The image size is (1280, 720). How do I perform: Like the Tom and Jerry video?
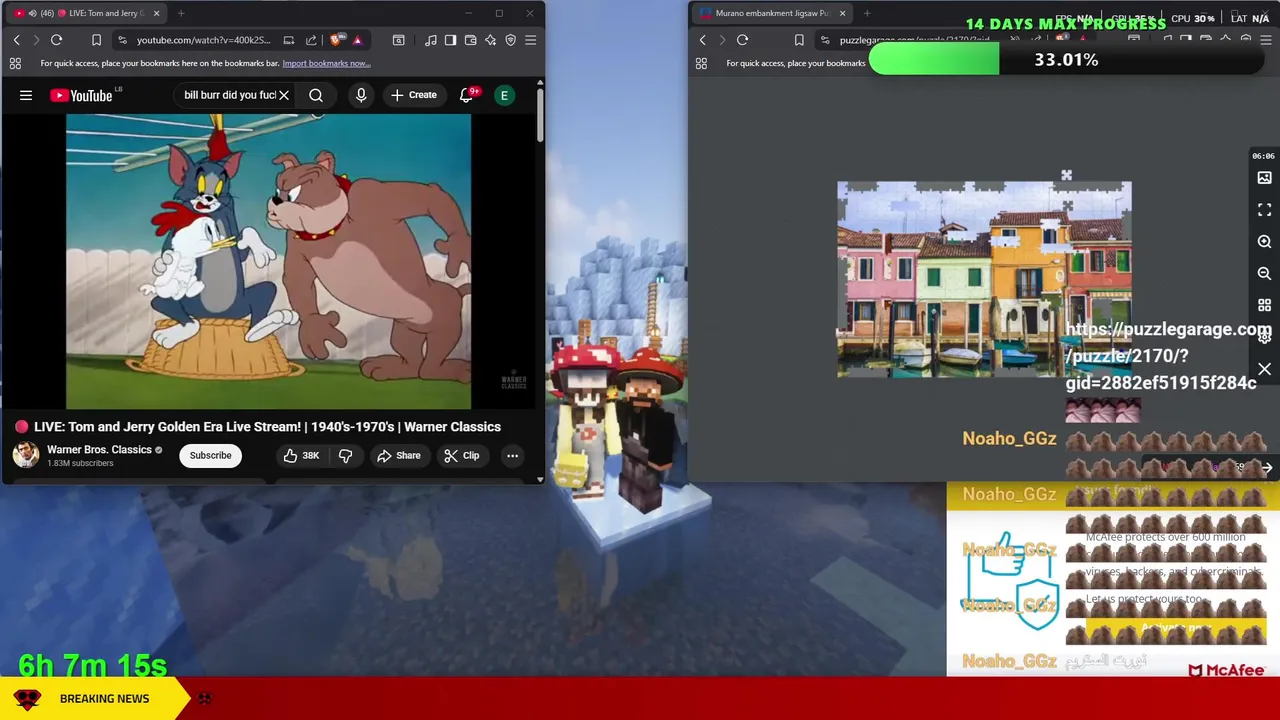300,456
